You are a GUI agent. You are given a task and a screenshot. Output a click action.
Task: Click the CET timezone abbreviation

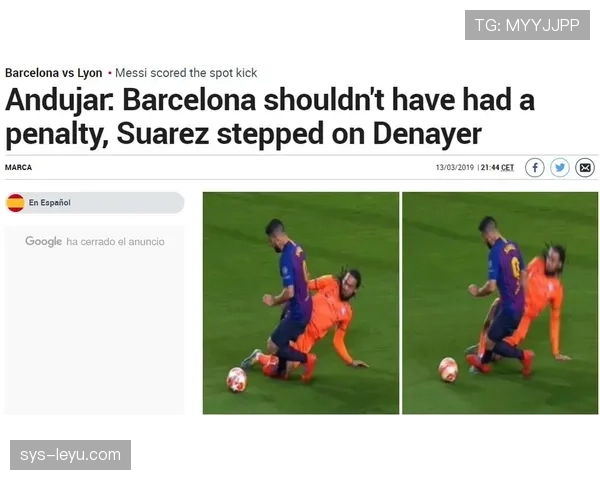507,167
